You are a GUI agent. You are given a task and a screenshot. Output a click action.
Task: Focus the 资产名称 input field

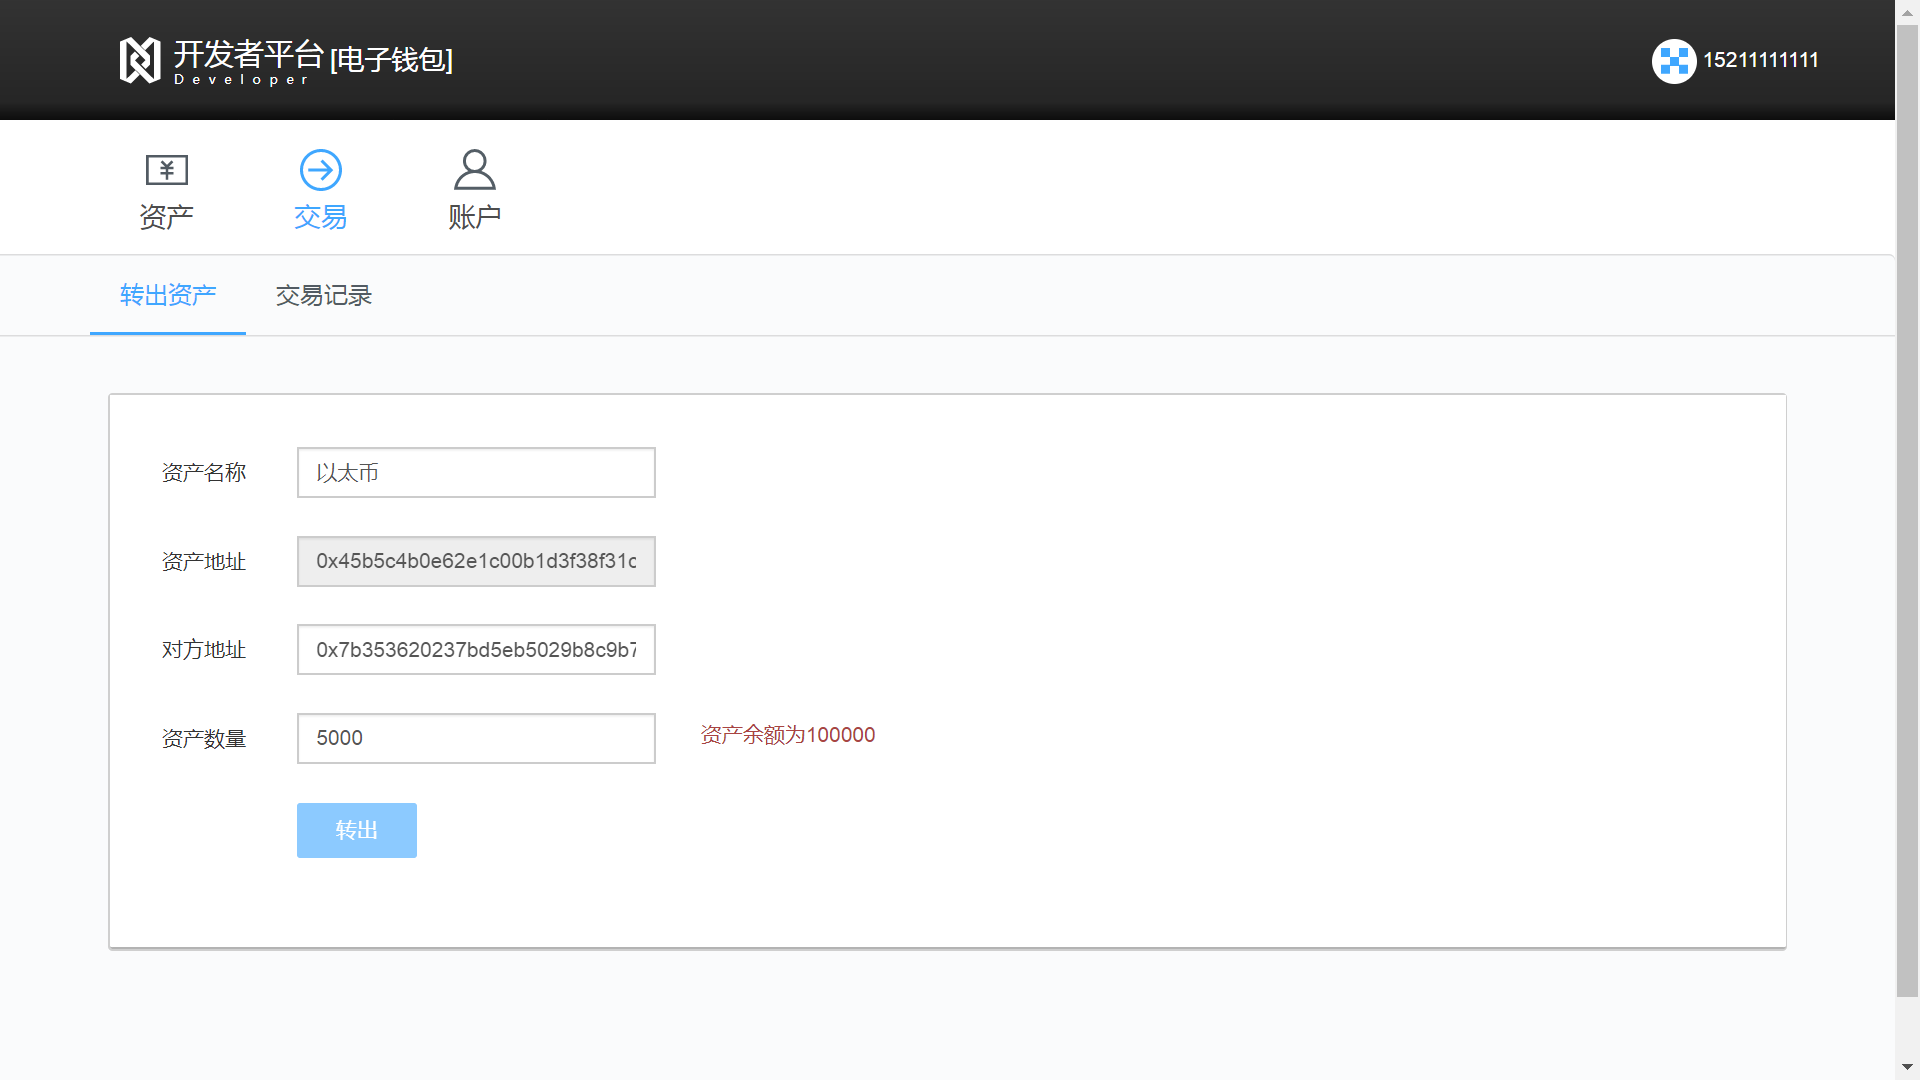click(x=476, y=472)
